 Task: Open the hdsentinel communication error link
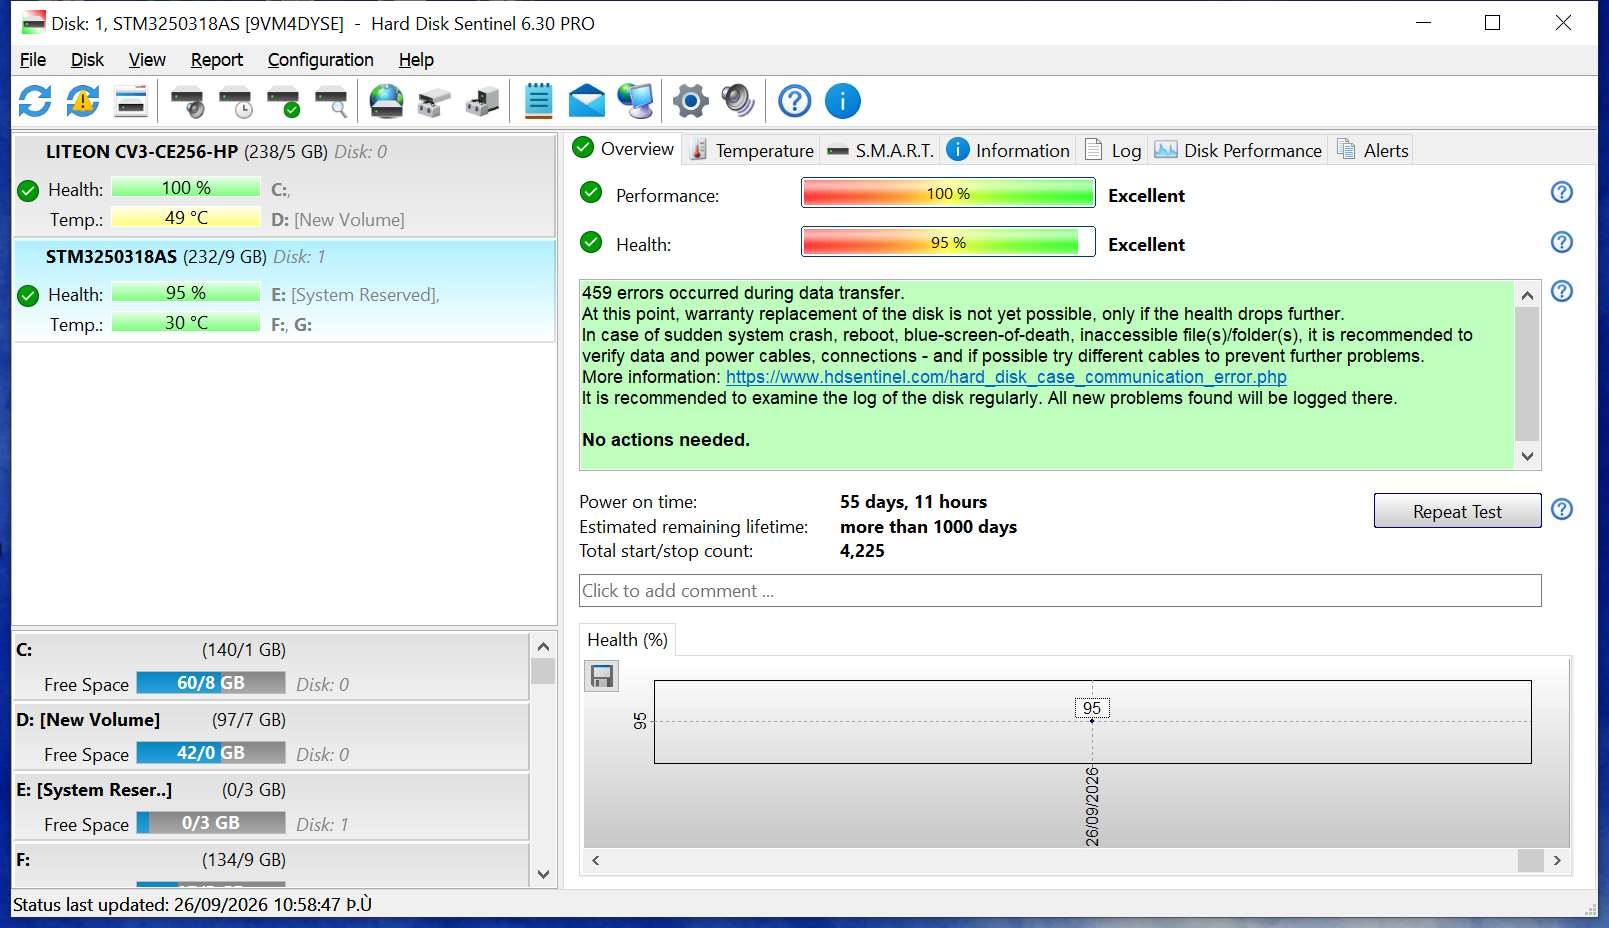click(1006, 377)
